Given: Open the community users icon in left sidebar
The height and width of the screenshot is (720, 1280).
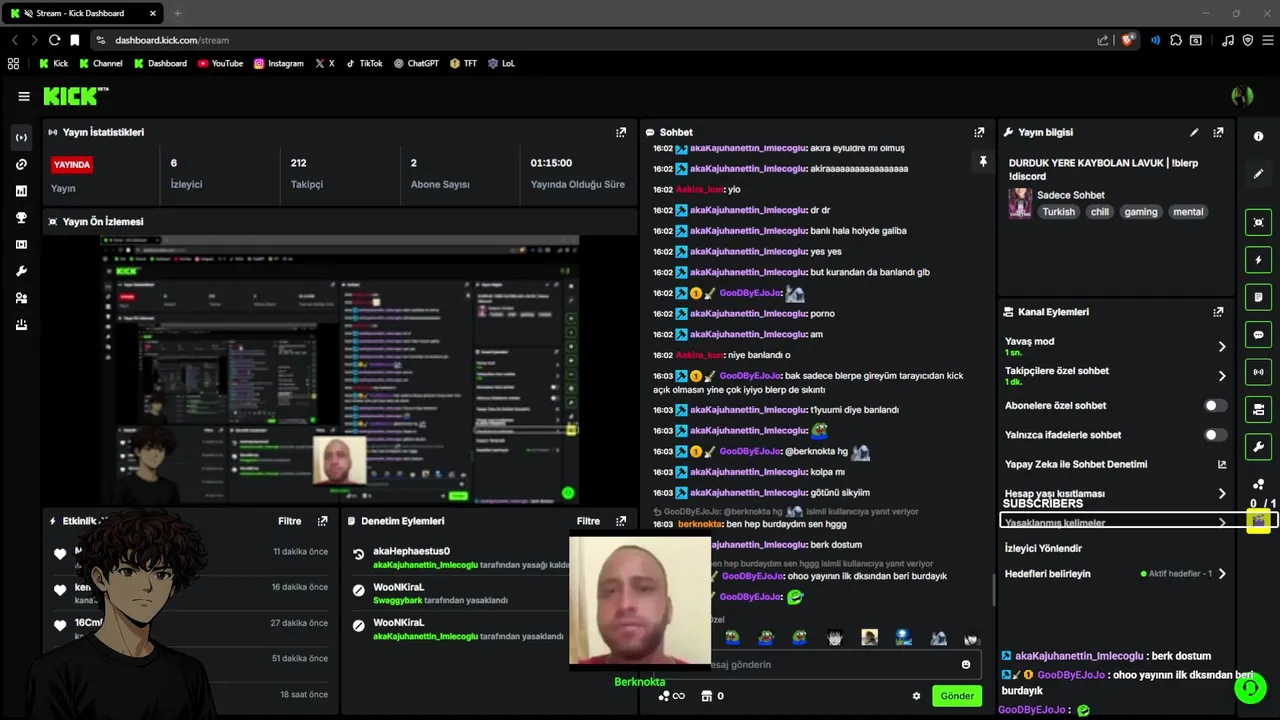Looking at the screenshot, I should [x=21, y=298].
